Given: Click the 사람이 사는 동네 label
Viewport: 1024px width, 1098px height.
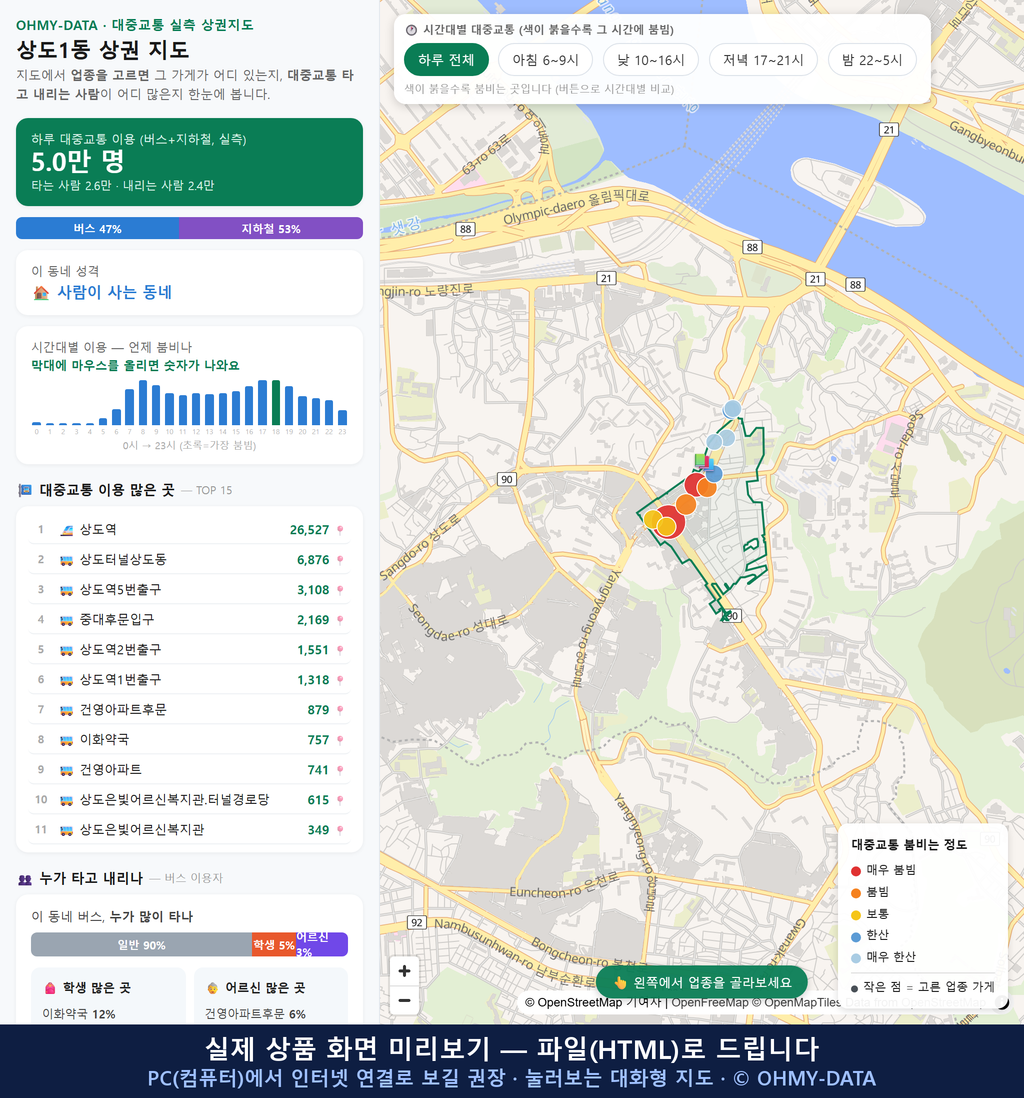Looking at the screenshot, I should point(114,293).
